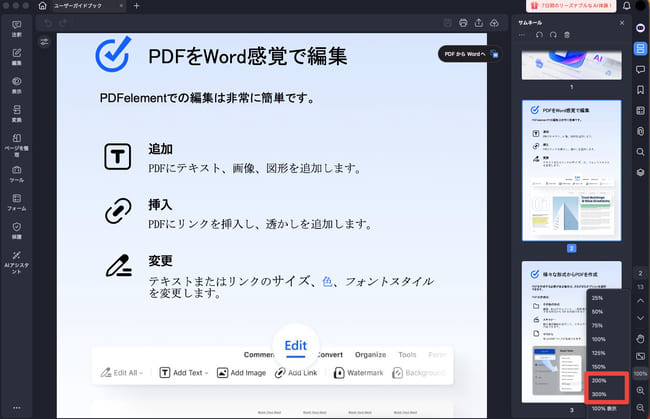Open the AIアシスタント tool
Screen dimensions: 650x419
(x=17, y=262)
